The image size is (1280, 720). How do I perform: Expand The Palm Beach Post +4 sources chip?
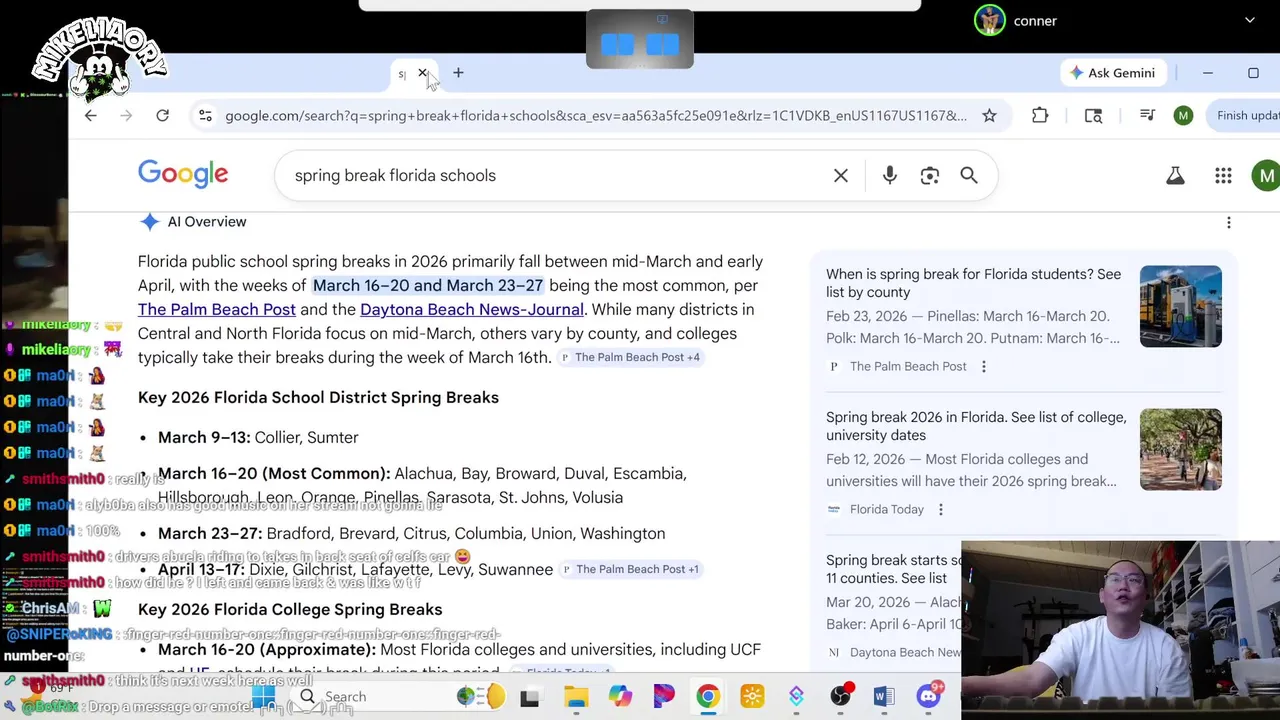(630, 357)
